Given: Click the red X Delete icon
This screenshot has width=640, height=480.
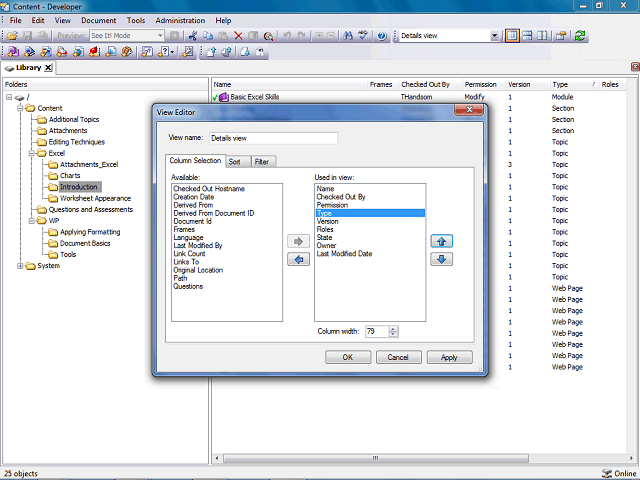Looking at the screenshot, I should tap(238, 36).
